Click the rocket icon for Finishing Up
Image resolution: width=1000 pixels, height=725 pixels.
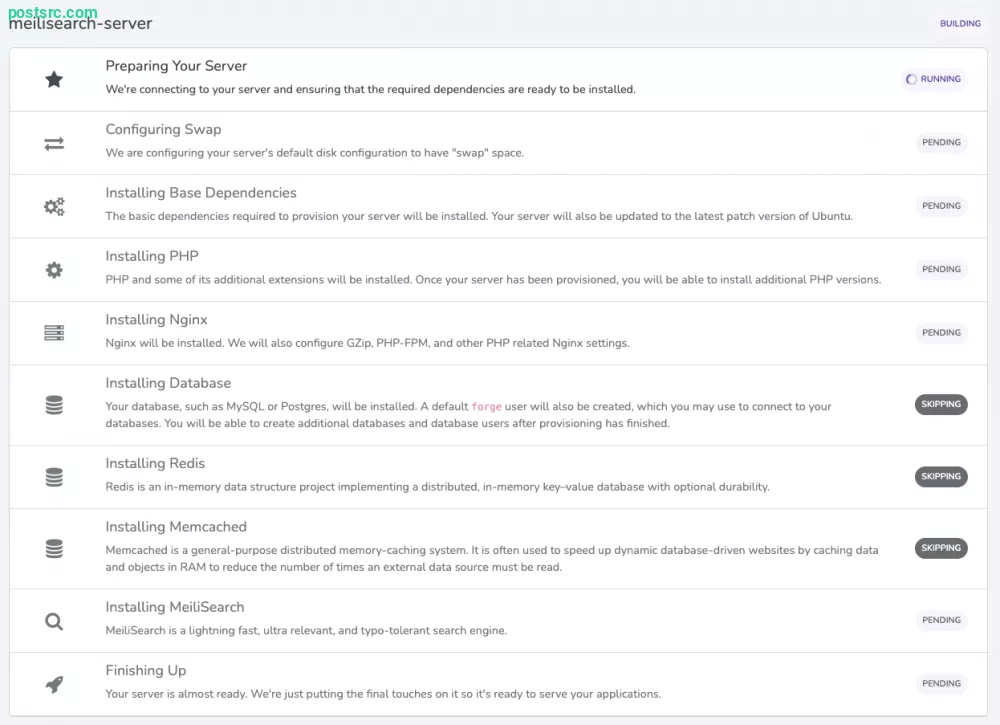click(x=54, y=684)
